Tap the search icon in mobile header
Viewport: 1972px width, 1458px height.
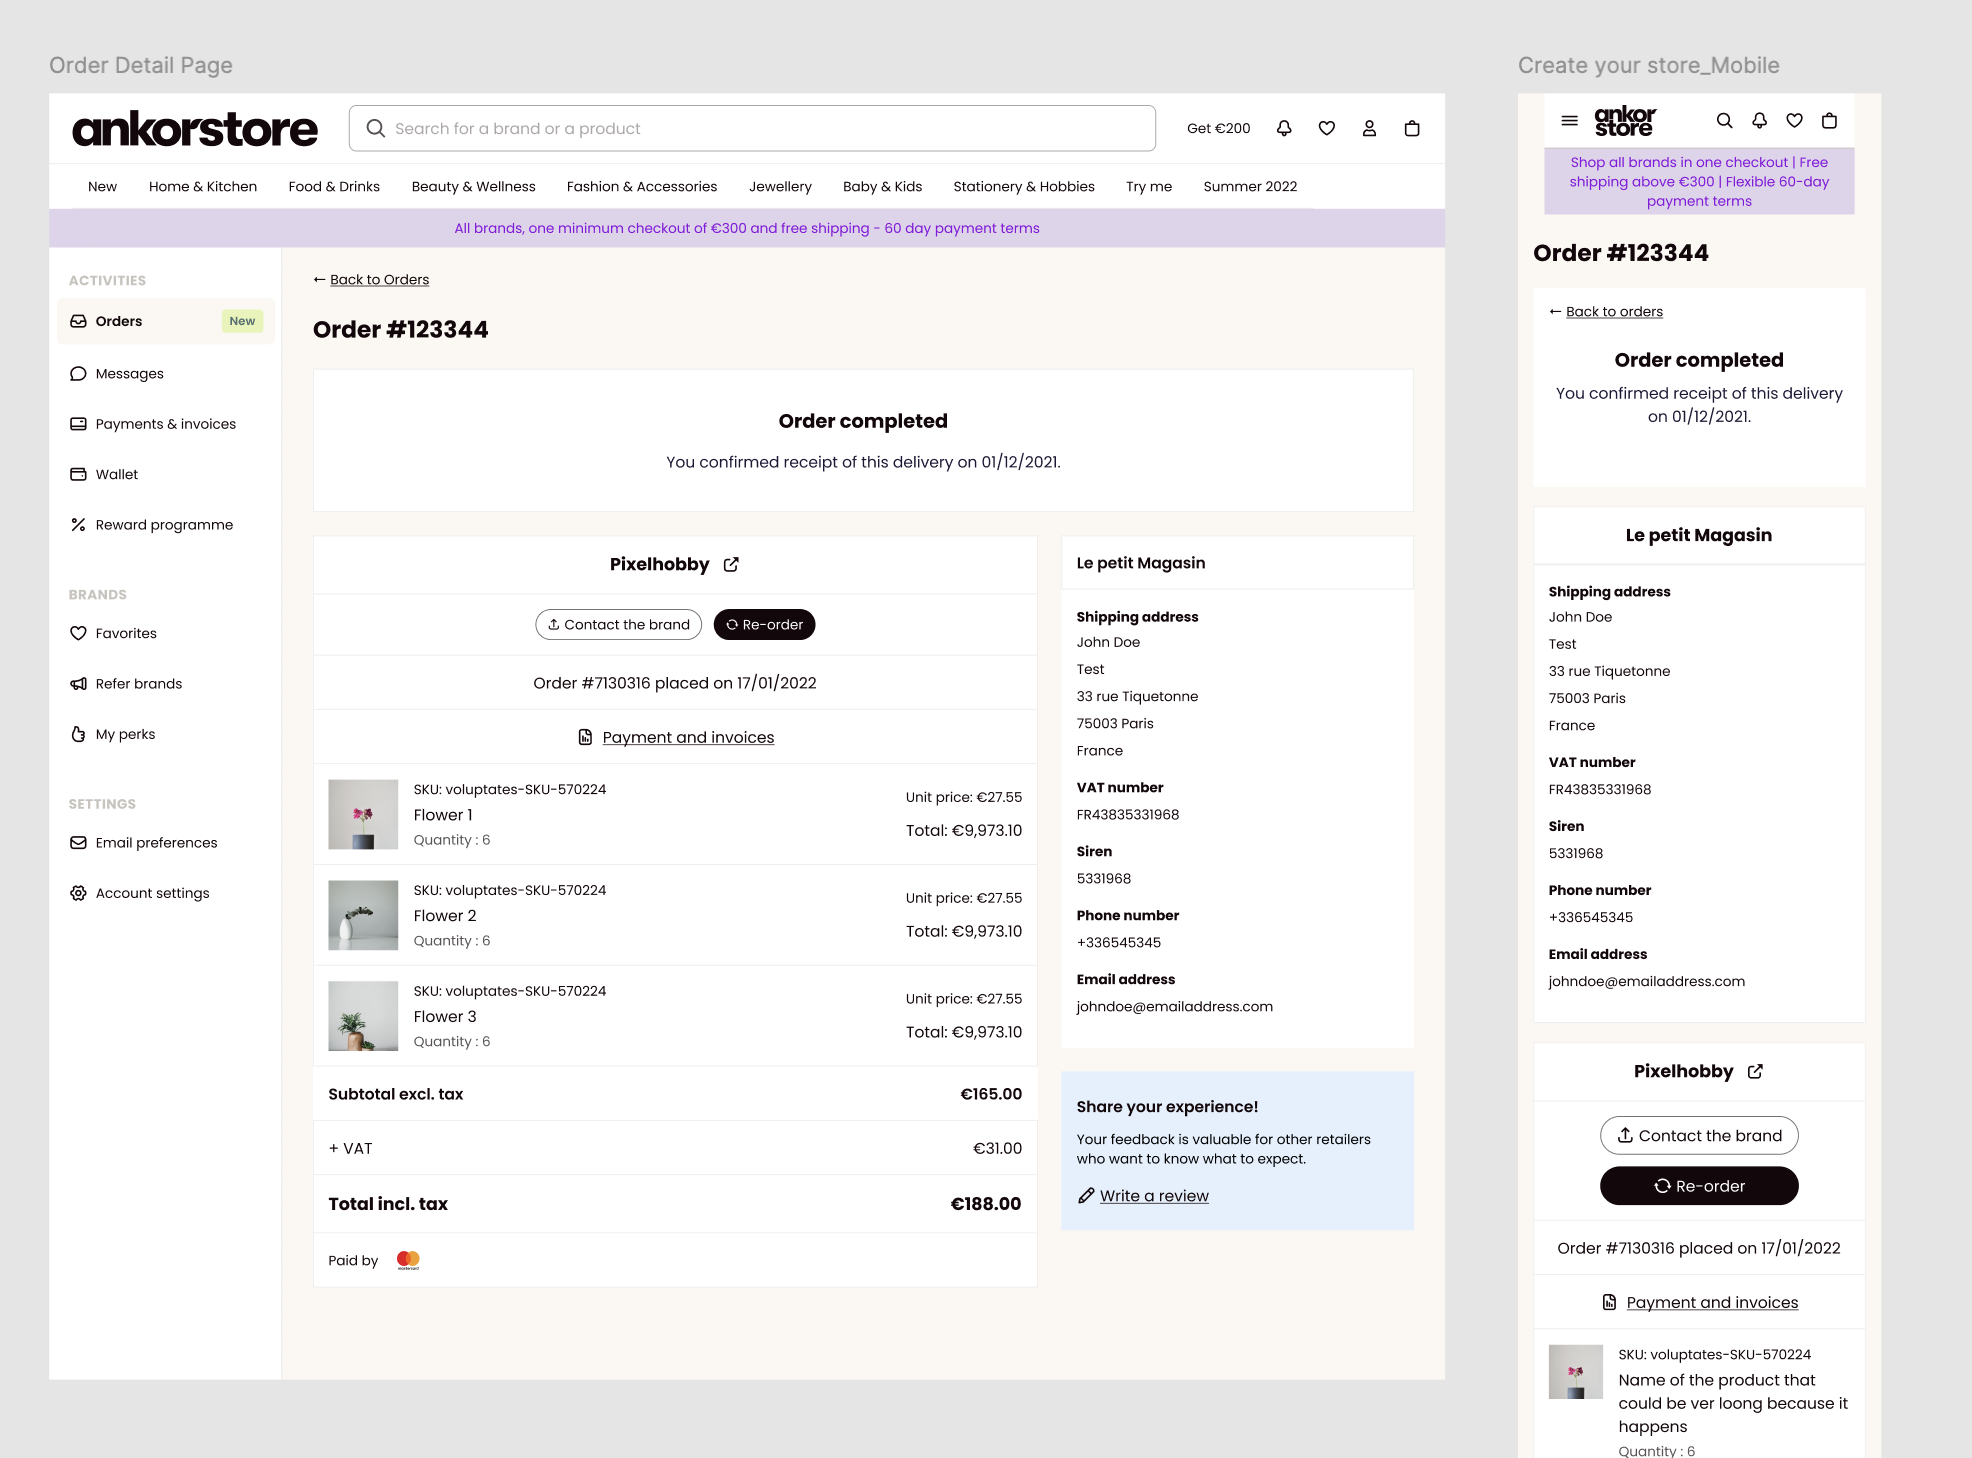tap(1725, 121)
